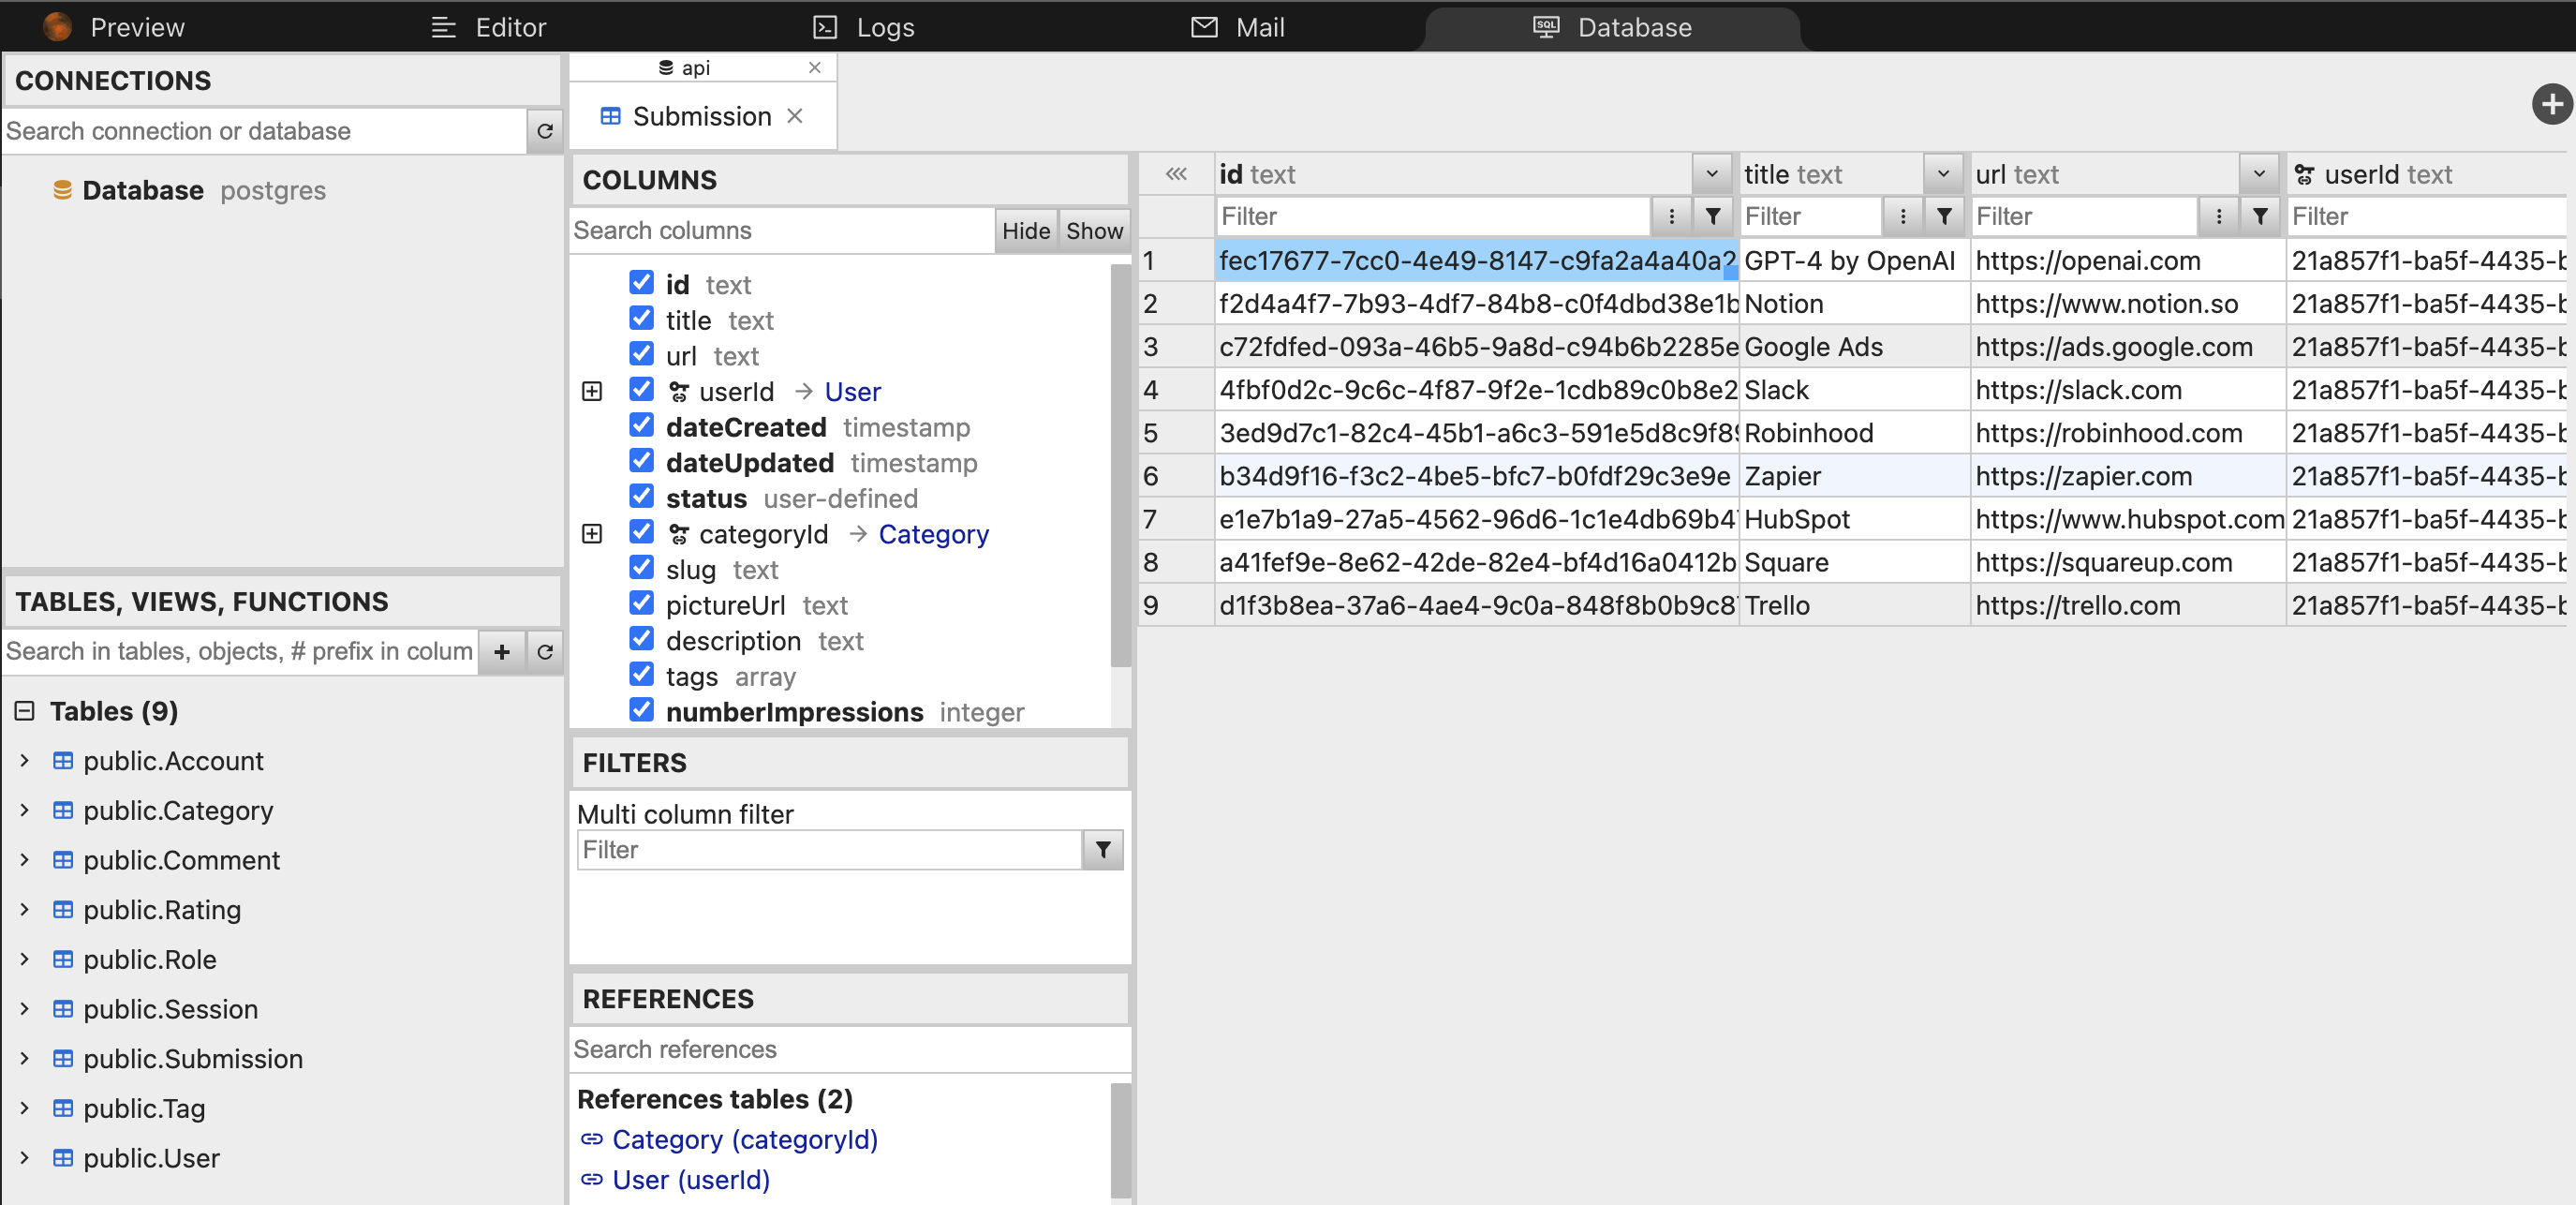The image size is (2576, 1205).
Task: Select the Zapier title cell
Action: point(1854,476)
